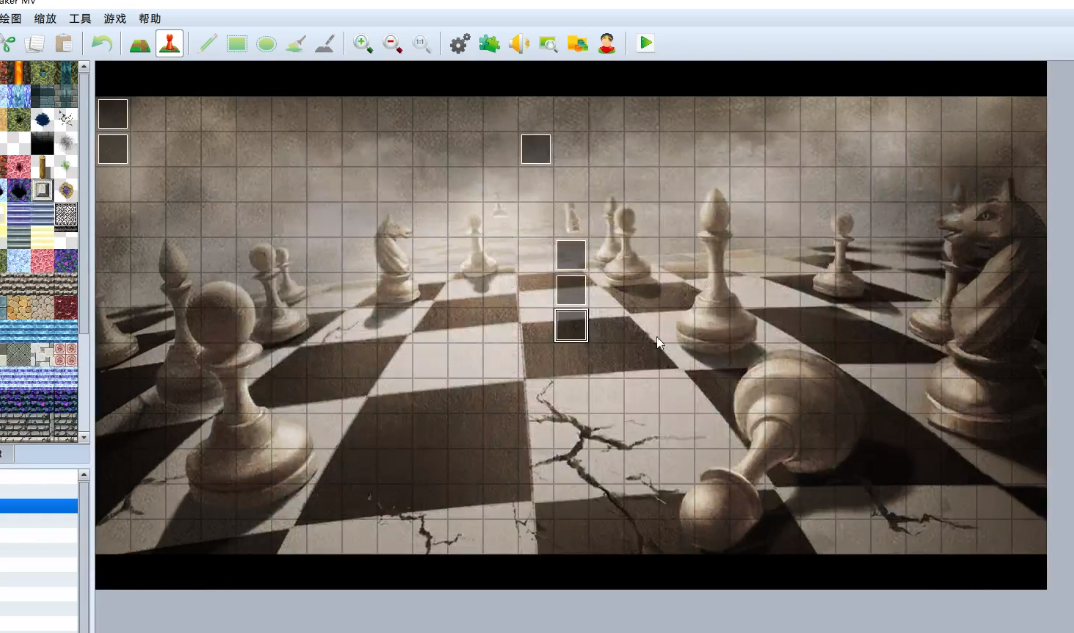Select the highlighted event tile on the map
The image size is (1074, 633).
pos(571,325)
